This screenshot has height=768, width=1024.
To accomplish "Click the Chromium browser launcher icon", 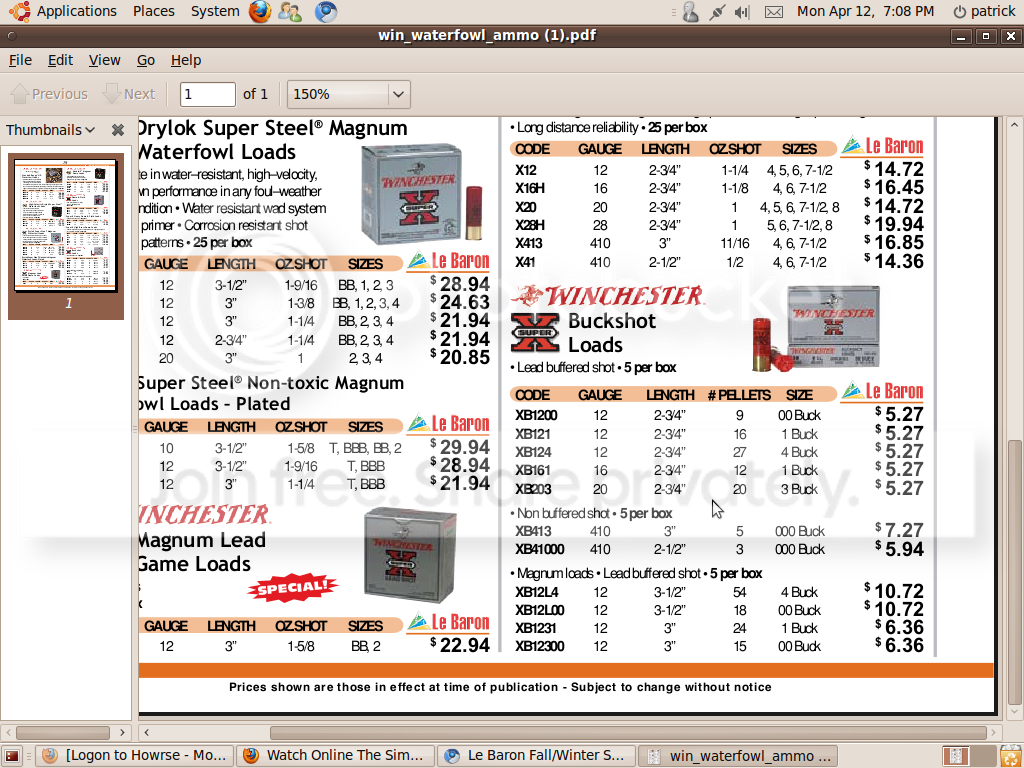I will [x=325, y=12].
